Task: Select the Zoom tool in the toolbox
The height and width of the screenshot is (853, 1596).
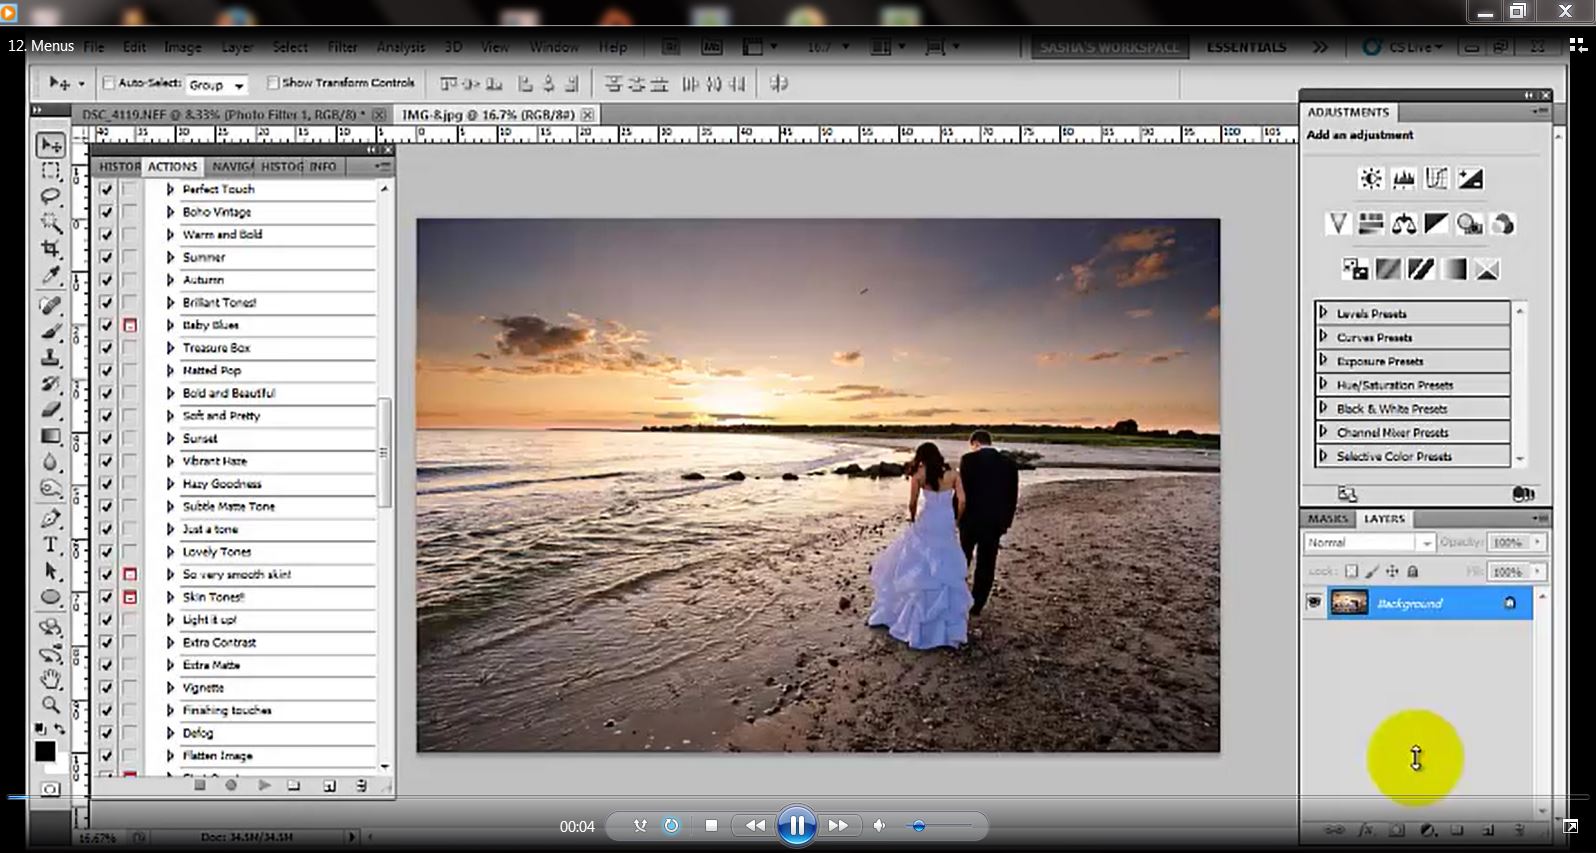Action: coord(50,705)
